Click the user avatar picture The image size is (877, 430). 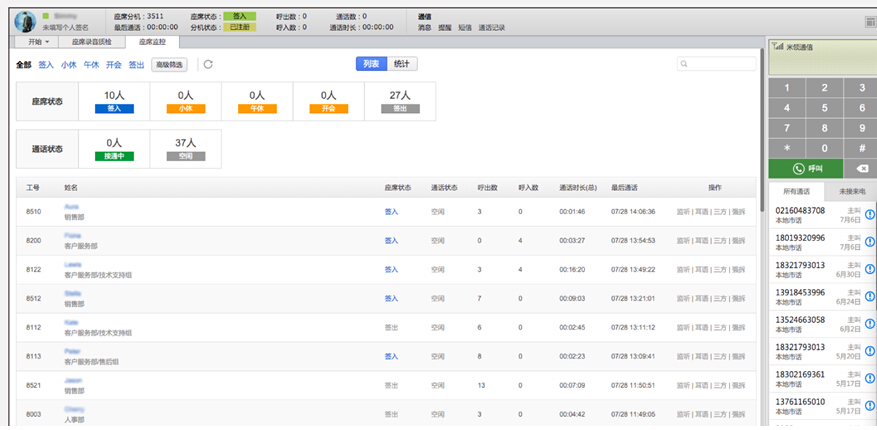(26, 21)
